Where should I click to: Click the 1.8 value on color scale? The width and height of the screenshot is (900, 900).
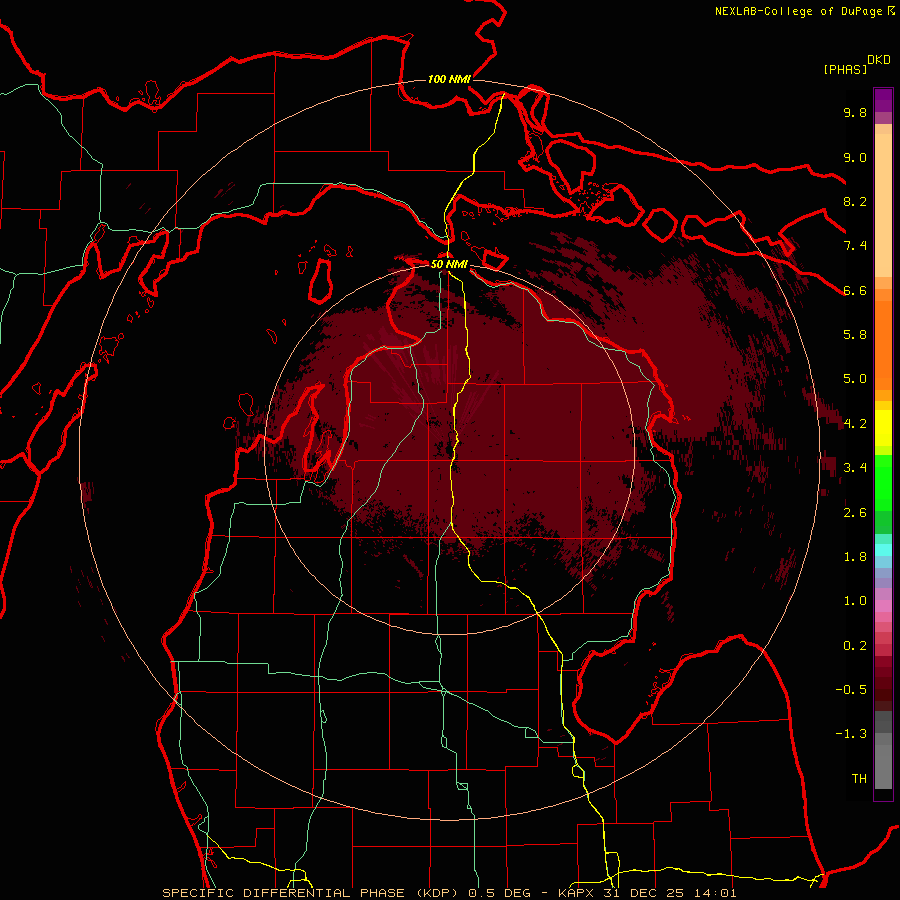click(855, 557)
